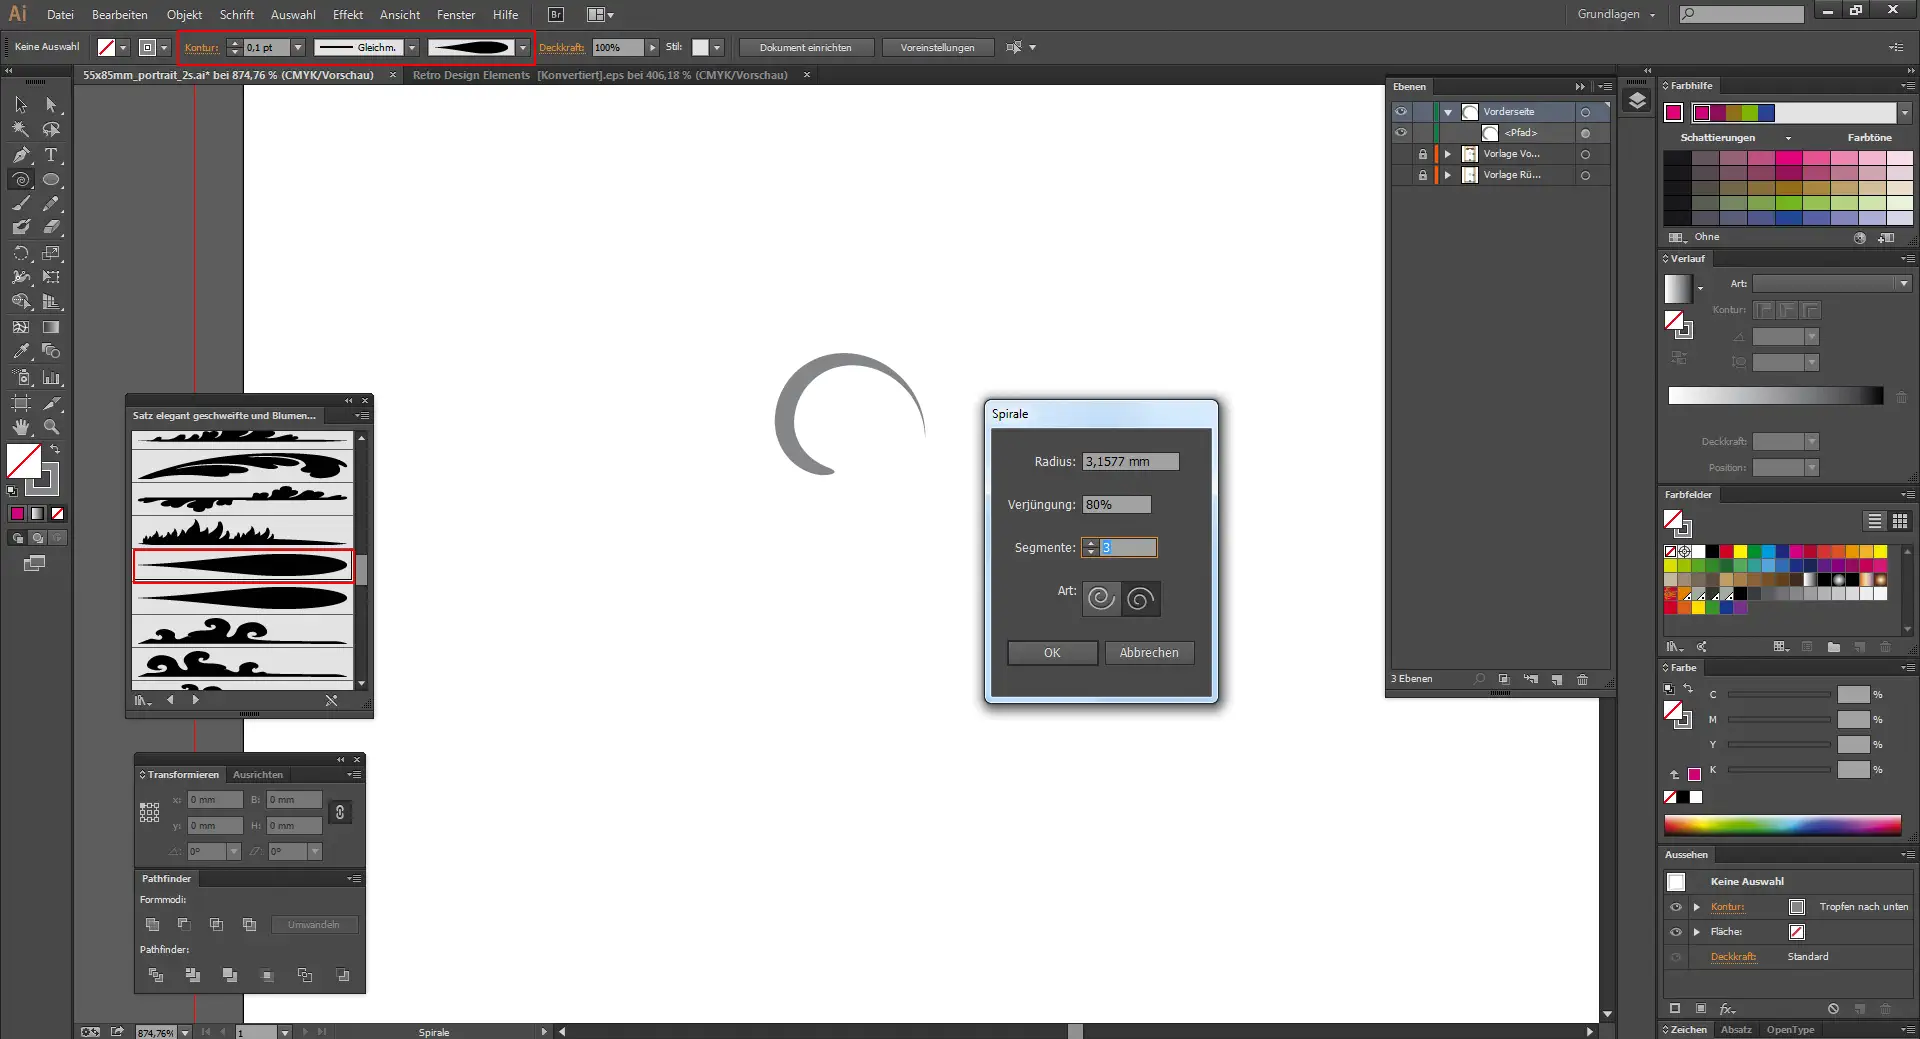
Task: Toggle constrain proportions link in Transformieren
Action: click(340, 812)
